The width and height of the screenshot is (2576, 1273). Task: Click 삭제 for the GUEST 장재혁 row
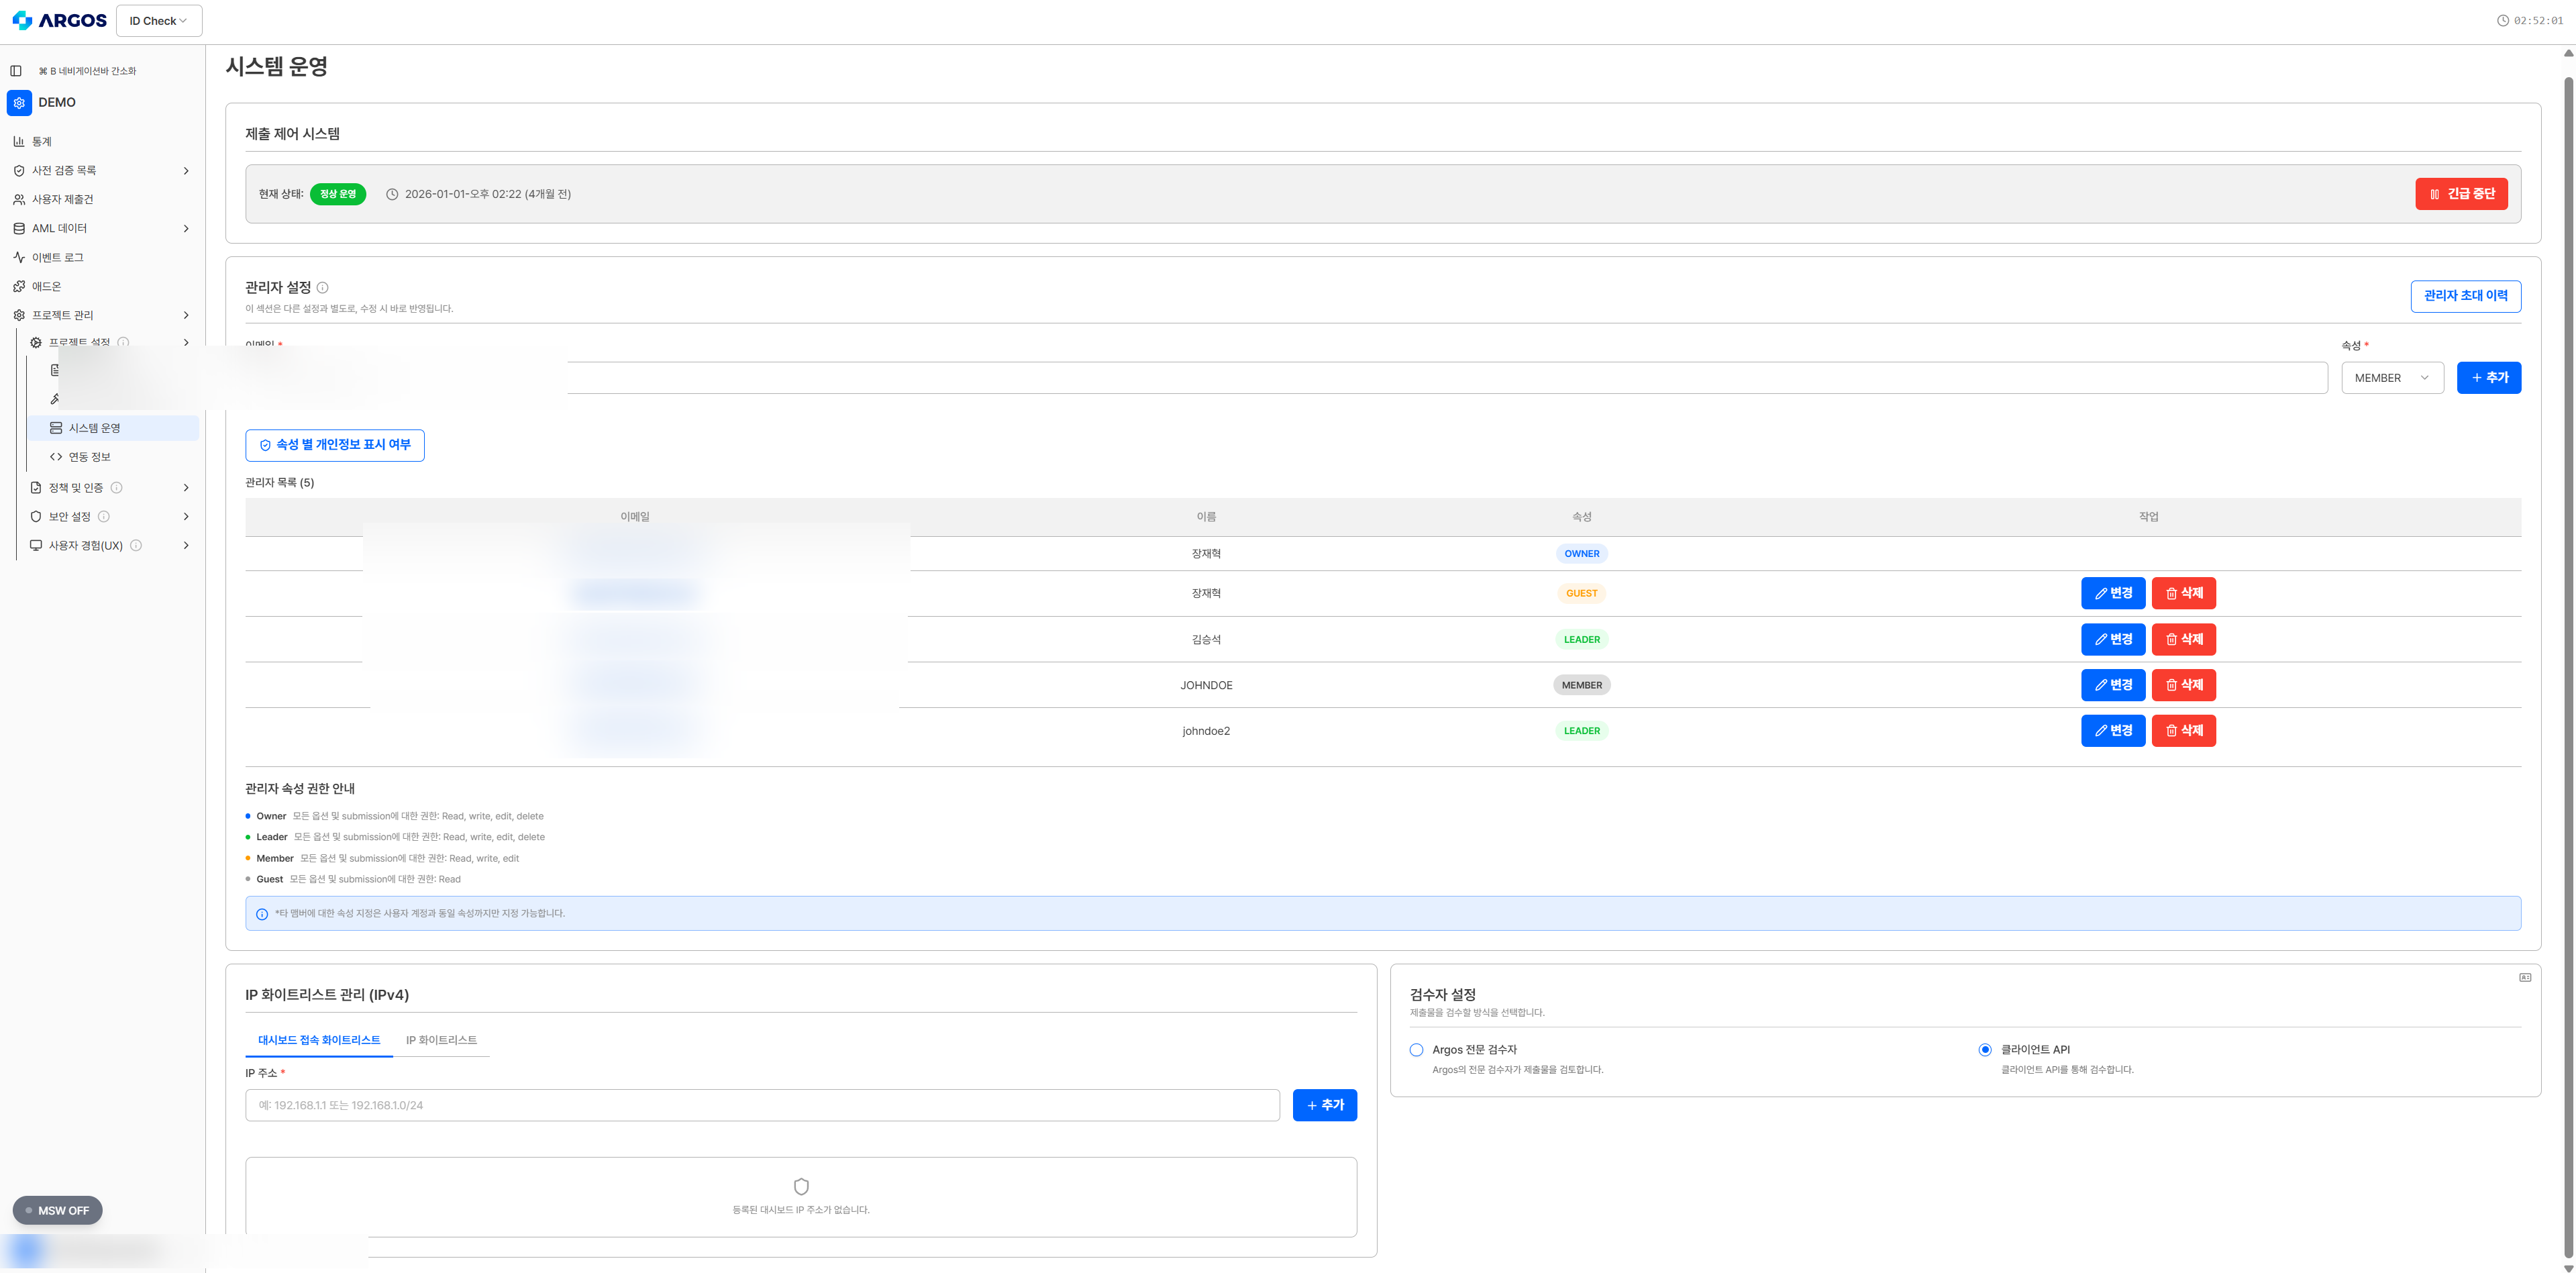pyautogui.click(x=2184, y=593)
